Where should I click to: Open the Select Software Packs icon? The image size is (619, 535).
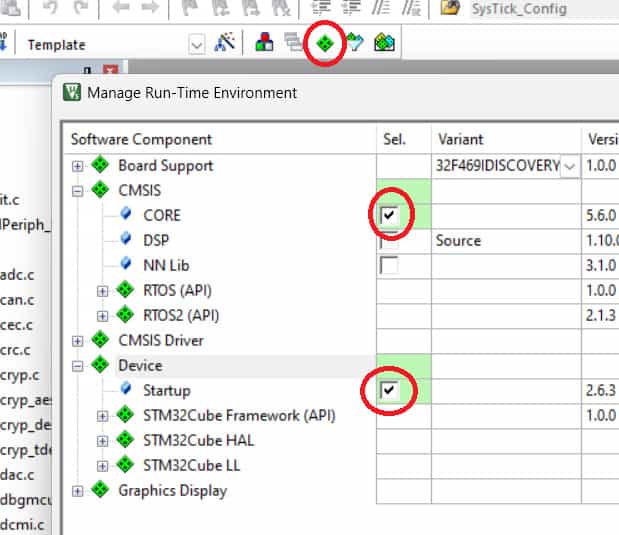pos(355,43)
